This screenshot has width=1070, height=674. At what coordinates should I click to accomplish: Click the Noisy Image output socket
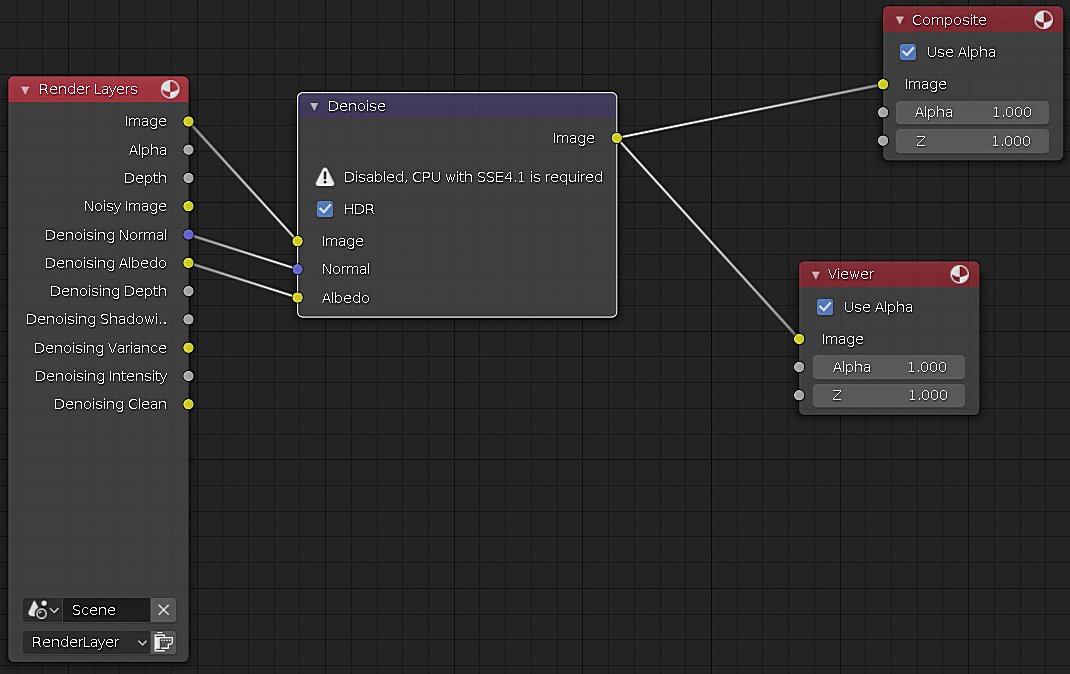pyautogui.click(x=188, y=206)
